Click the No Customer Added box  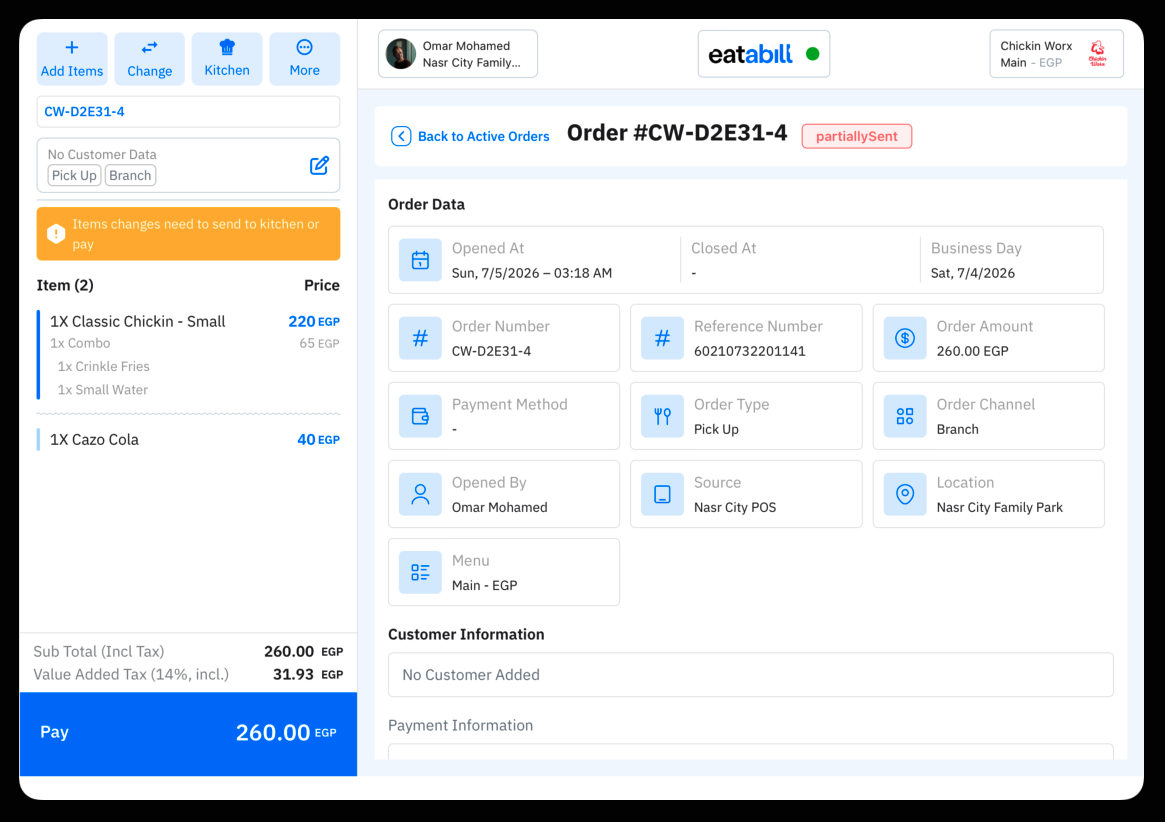[750, 675]
